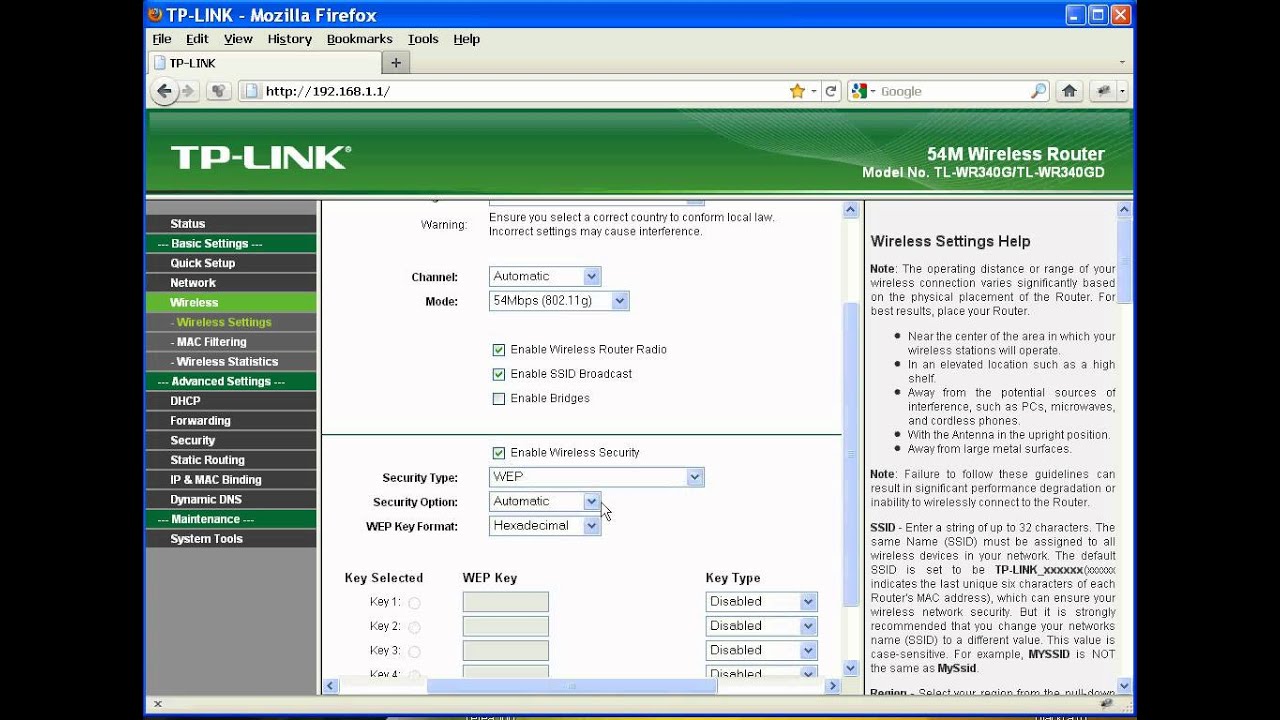
Task: Click the Key 2 WEP Key field
Action: tap(506, 626)
